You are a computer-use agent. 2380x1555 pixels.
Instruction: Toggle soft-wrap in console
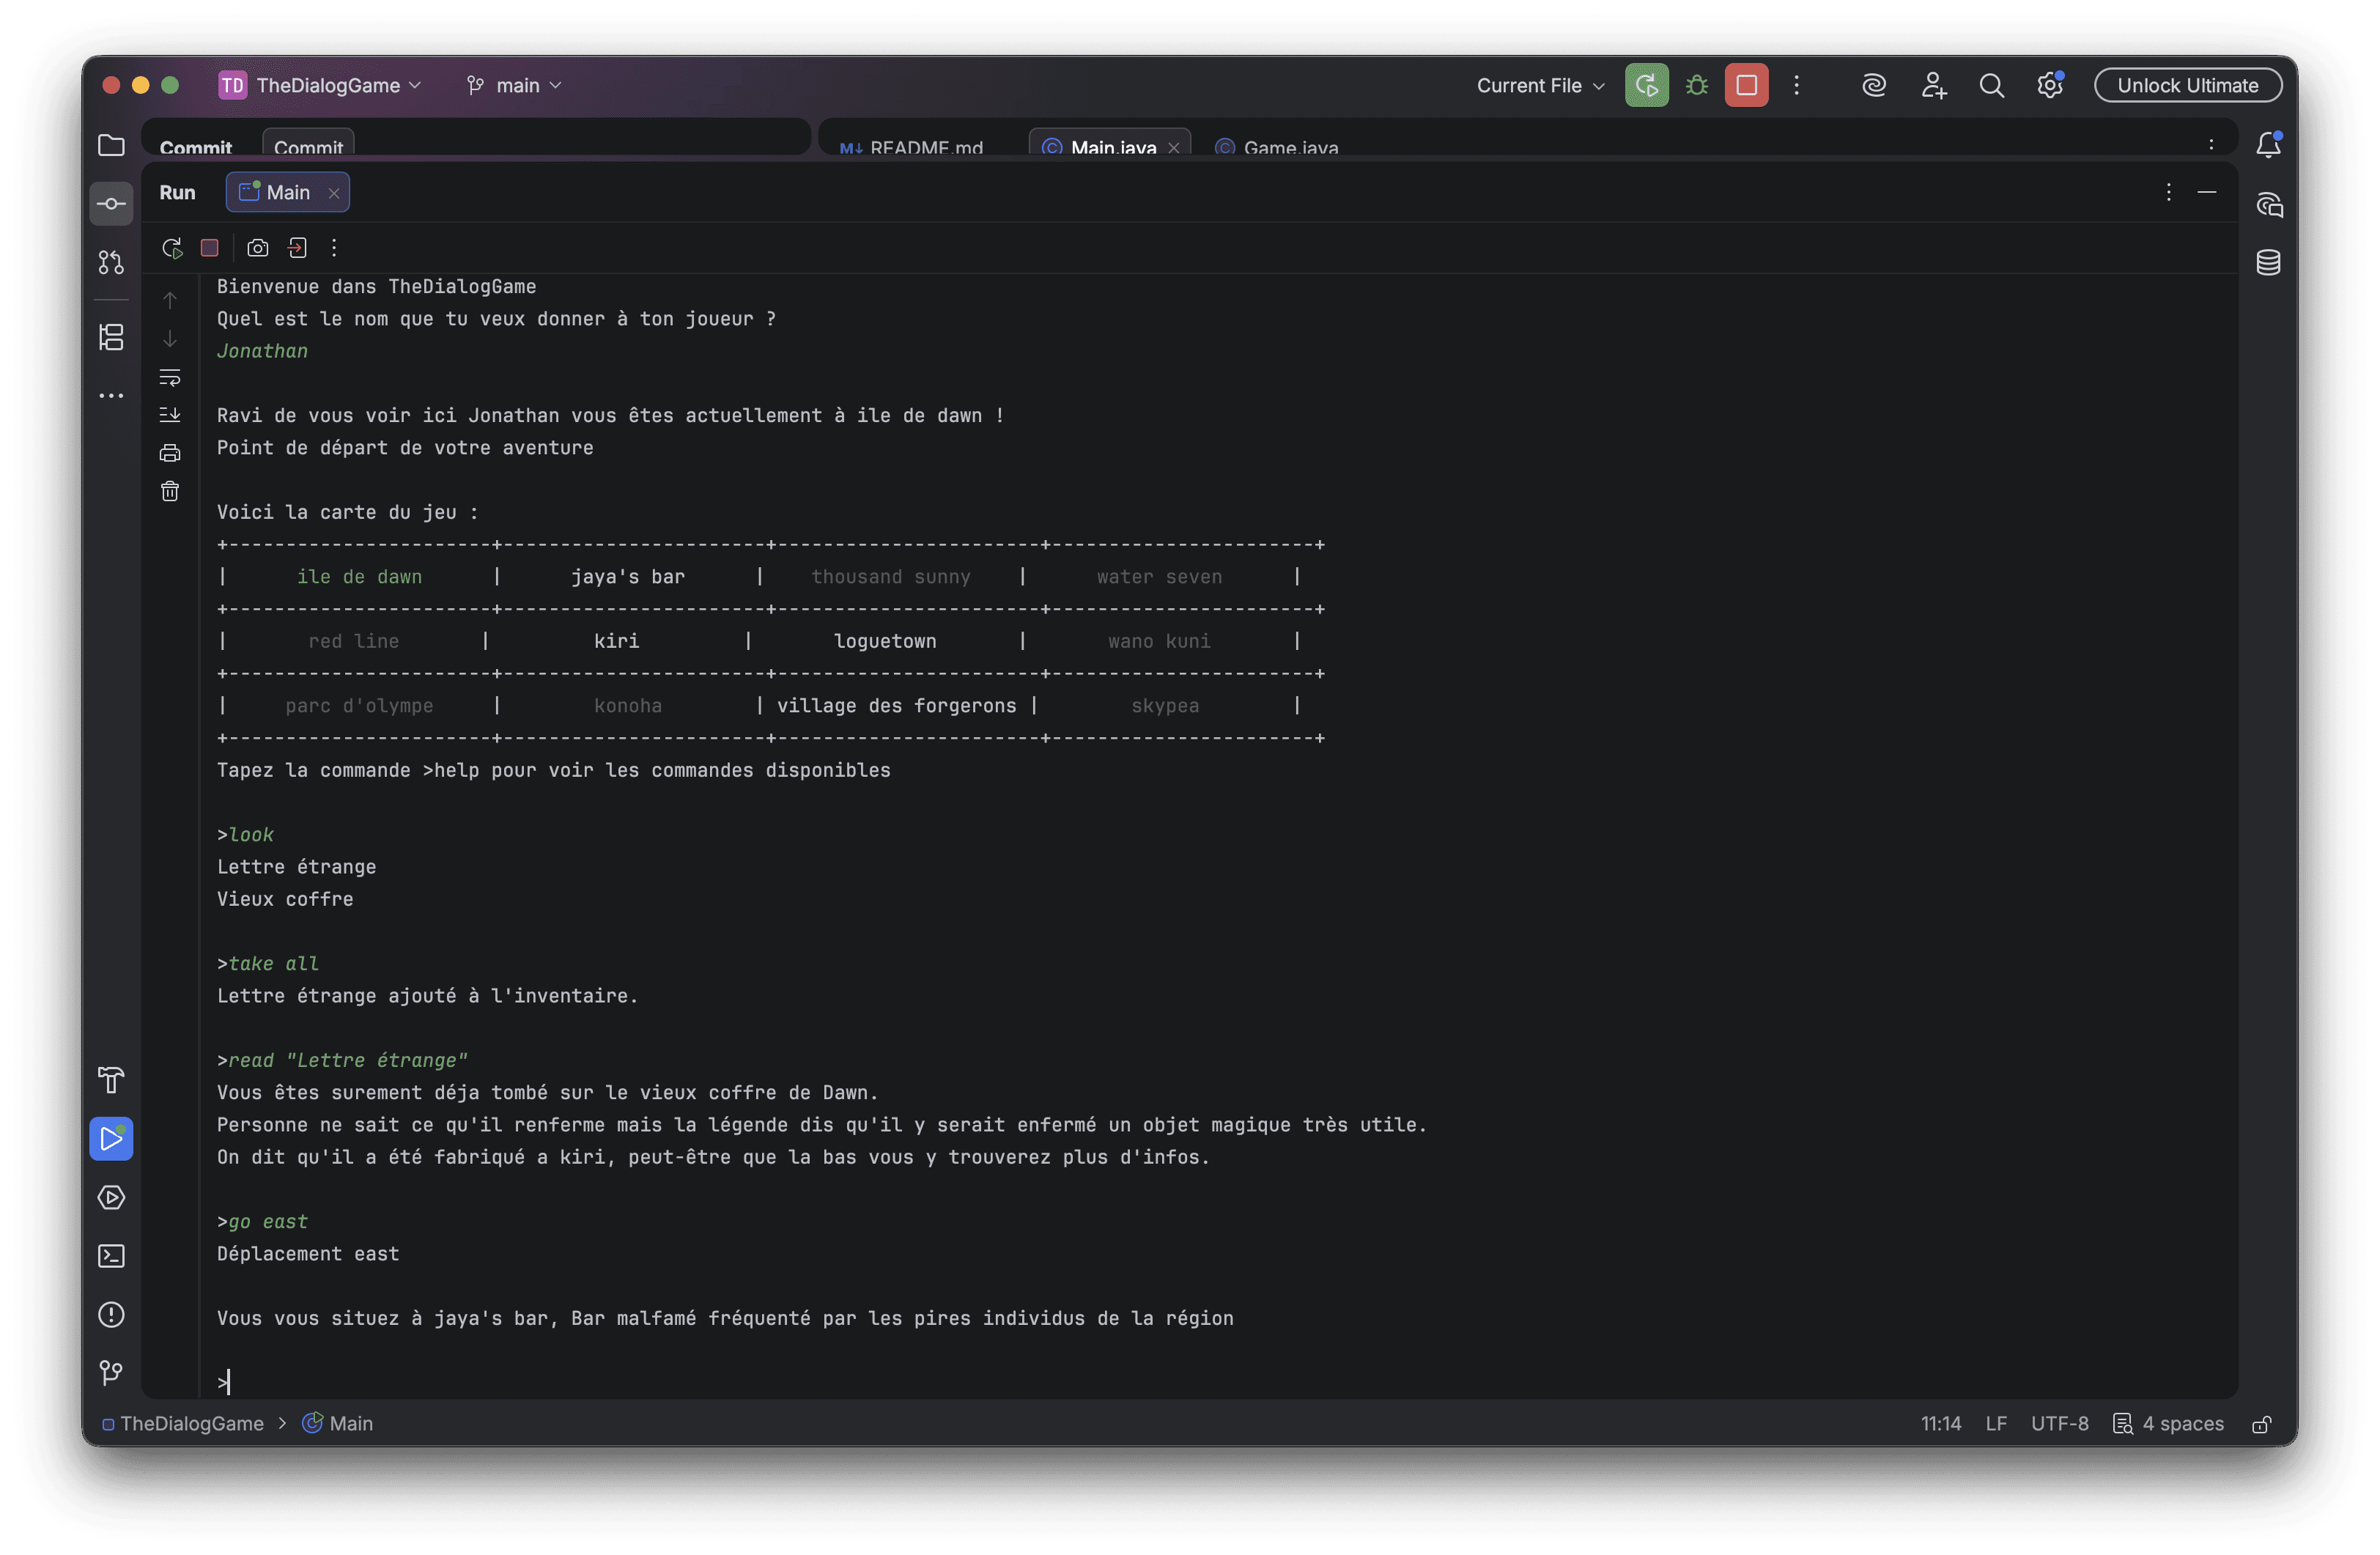(x=170, y=377)
